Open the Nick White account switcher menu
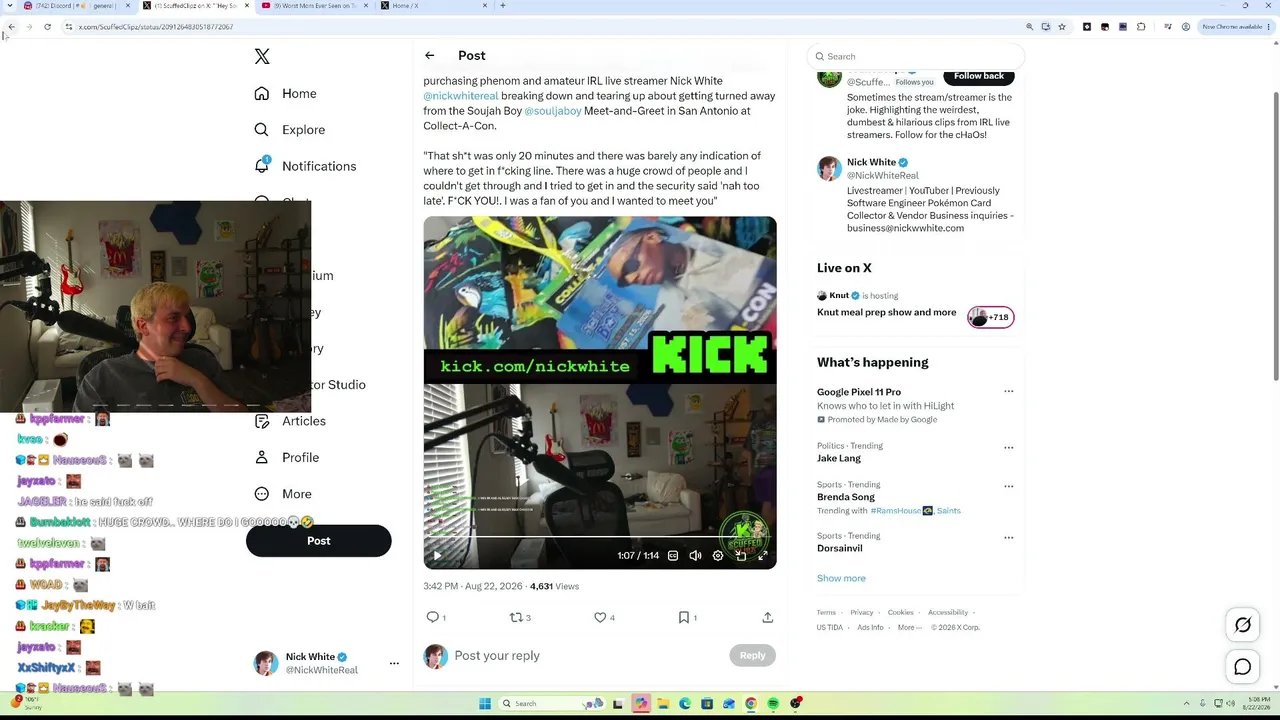This screenshot has height=720, width=1280. pos(394,663)
